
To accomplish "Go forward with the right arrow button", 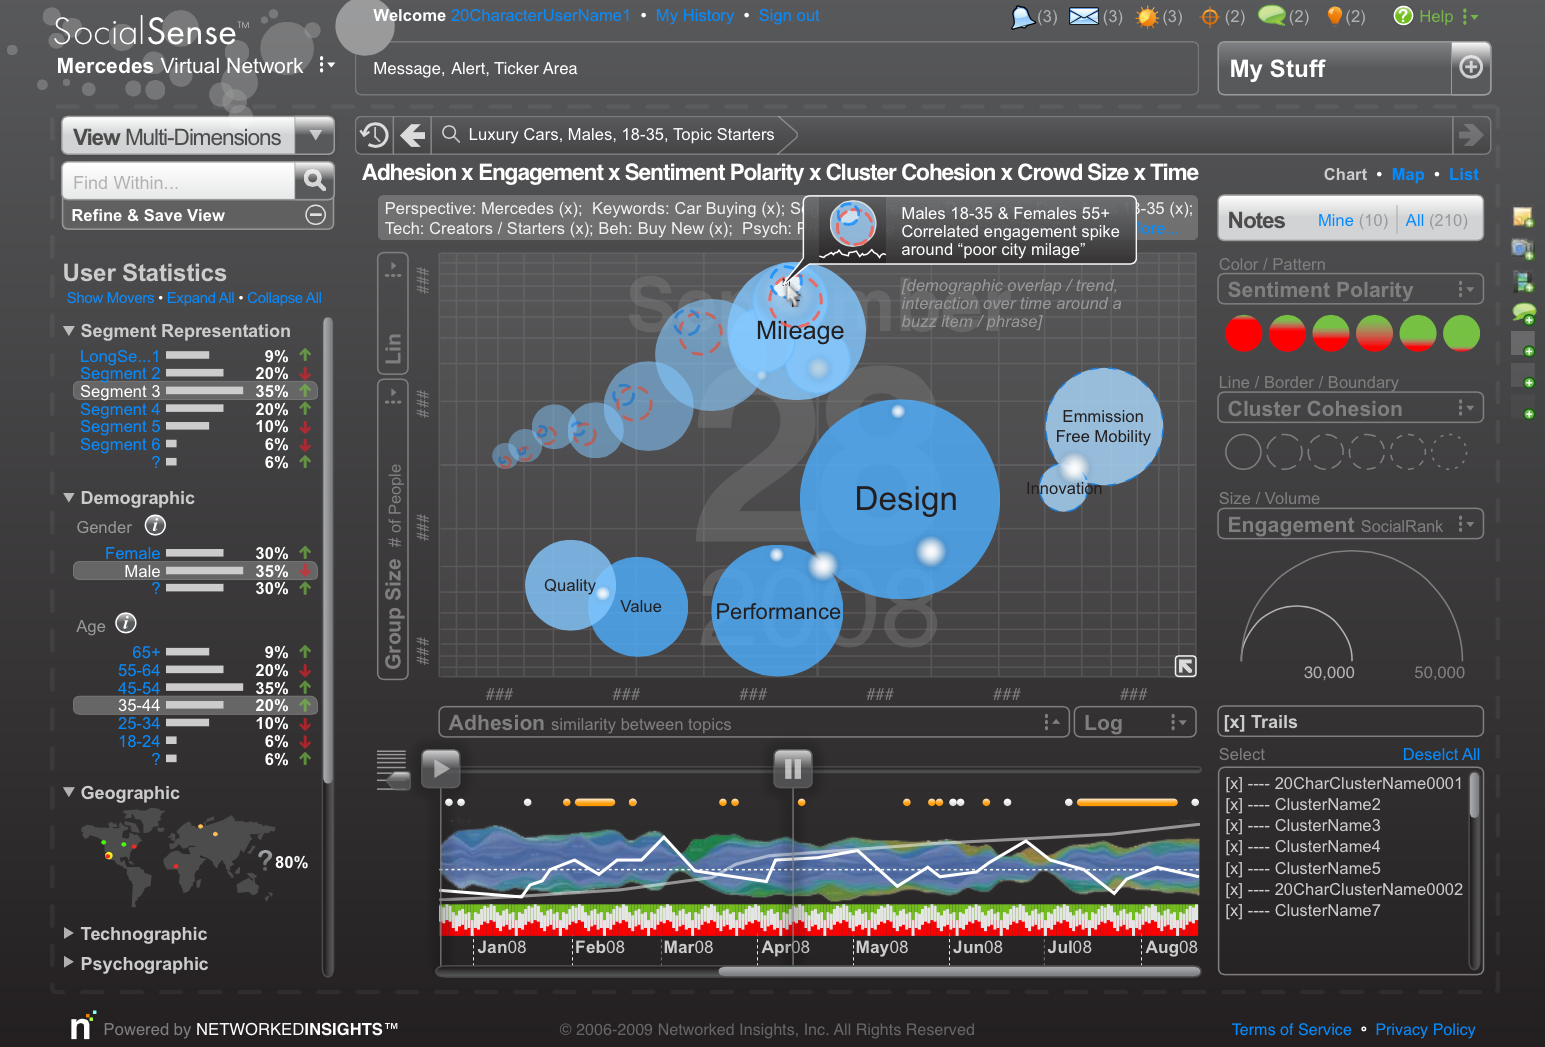I will click(x=1471, y=135).
